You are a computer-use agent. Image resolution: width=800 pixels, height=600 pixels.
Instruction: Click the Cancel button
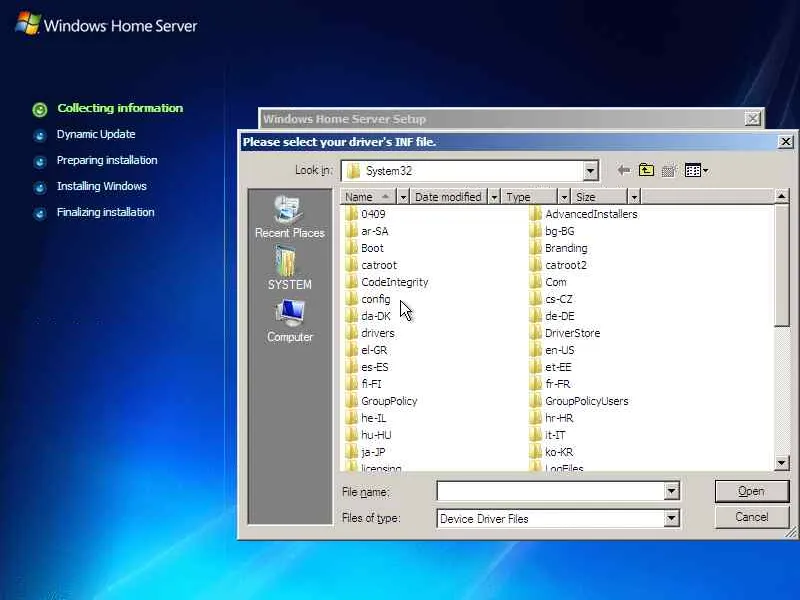pos(752,517)
